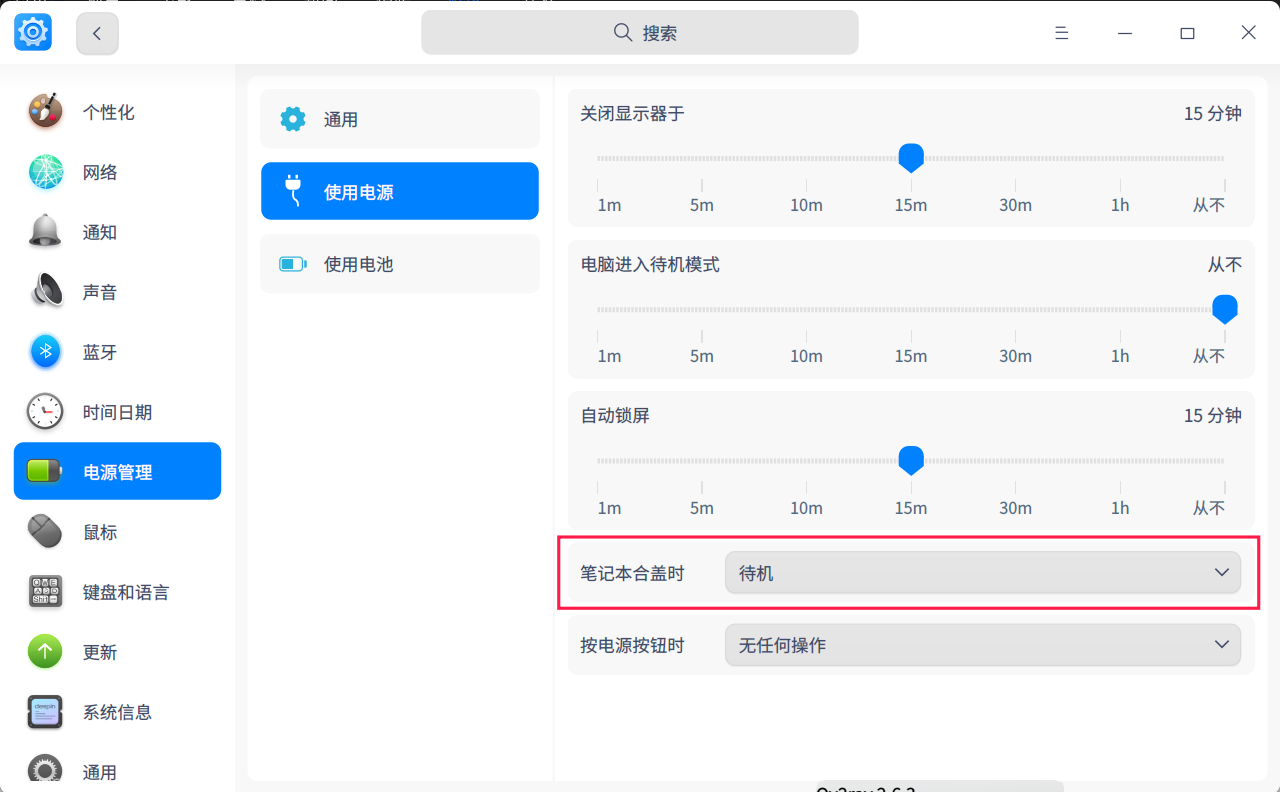Maximize the Control Center window
Screen dimensions: 1280x792
coord(1187,33)
